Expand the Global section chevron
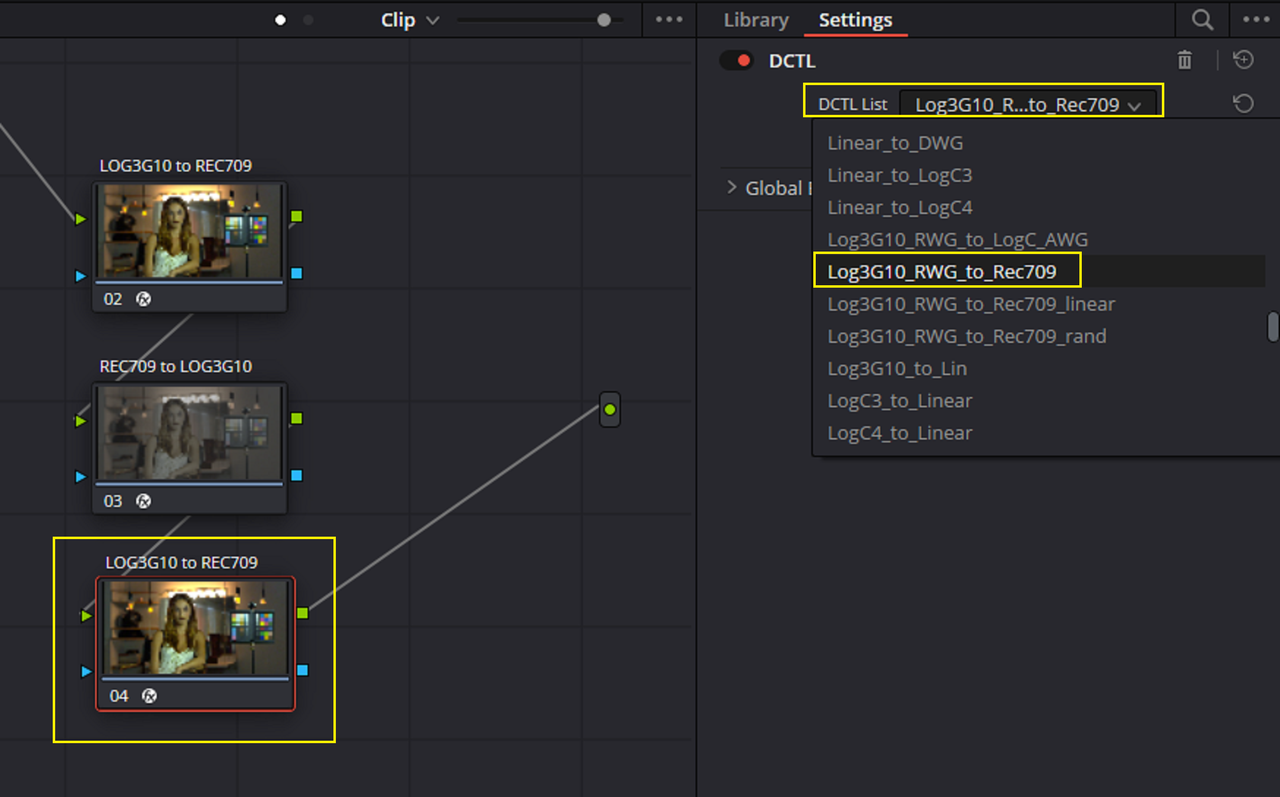 pos(731,187)
